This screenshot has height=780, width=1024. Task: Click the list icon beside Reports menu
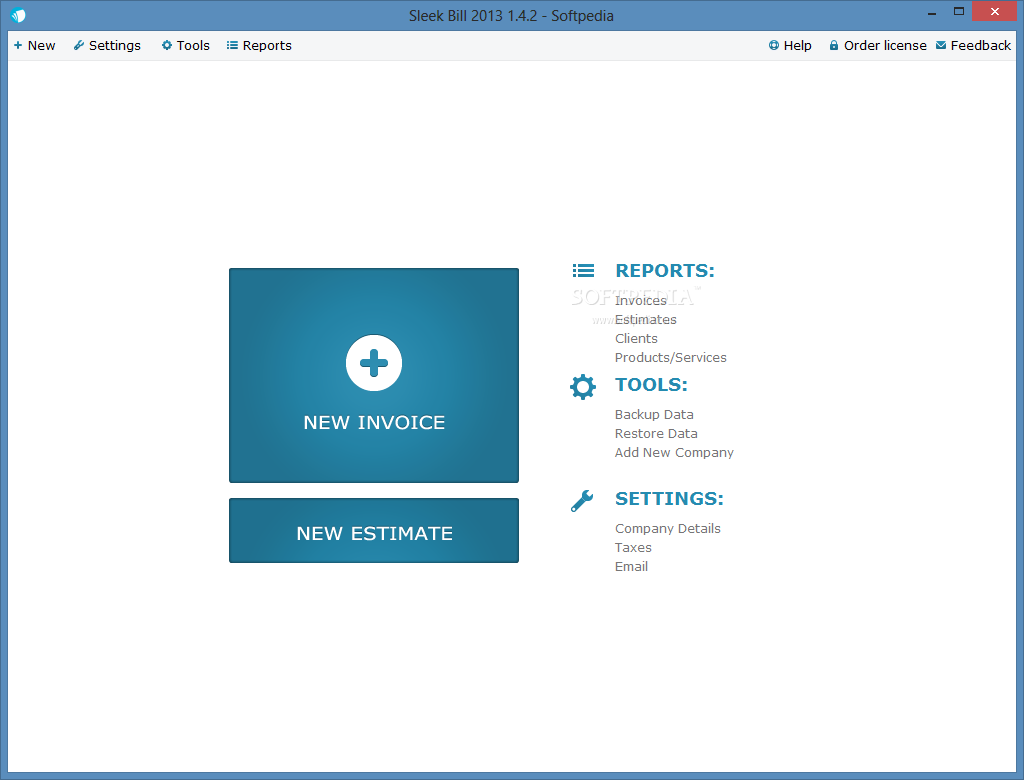pos(232,45)
